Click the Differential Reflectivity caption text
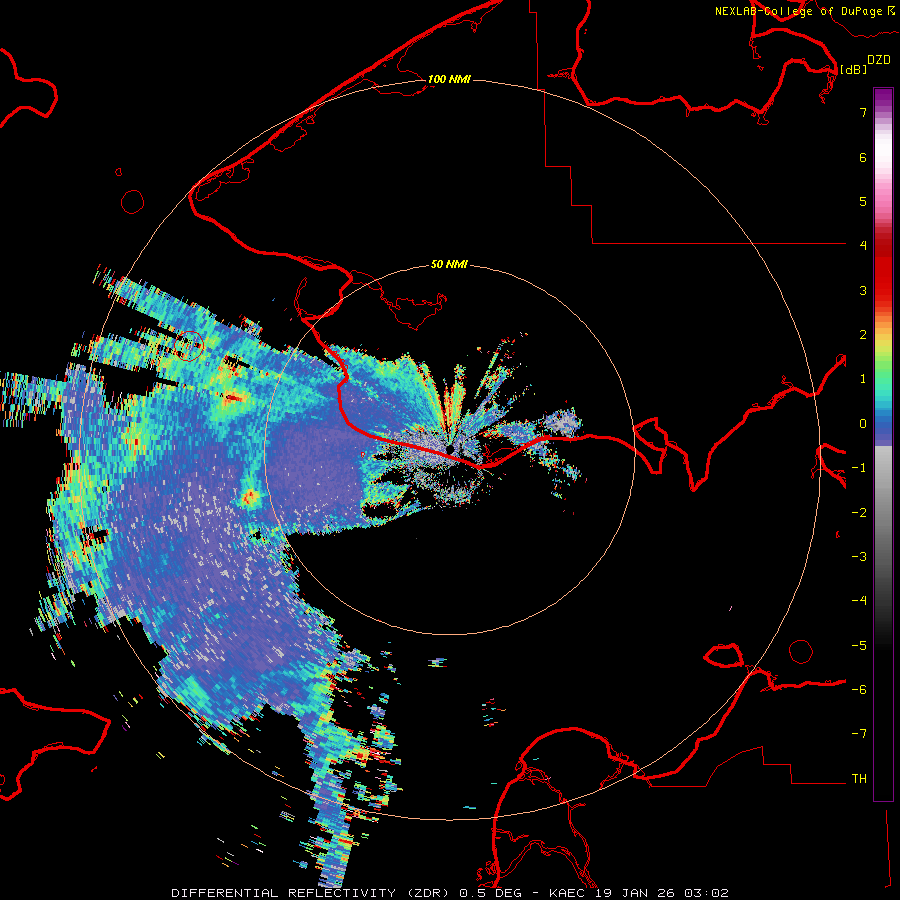Screen dimensions: 900x900 tap(450, 893)
